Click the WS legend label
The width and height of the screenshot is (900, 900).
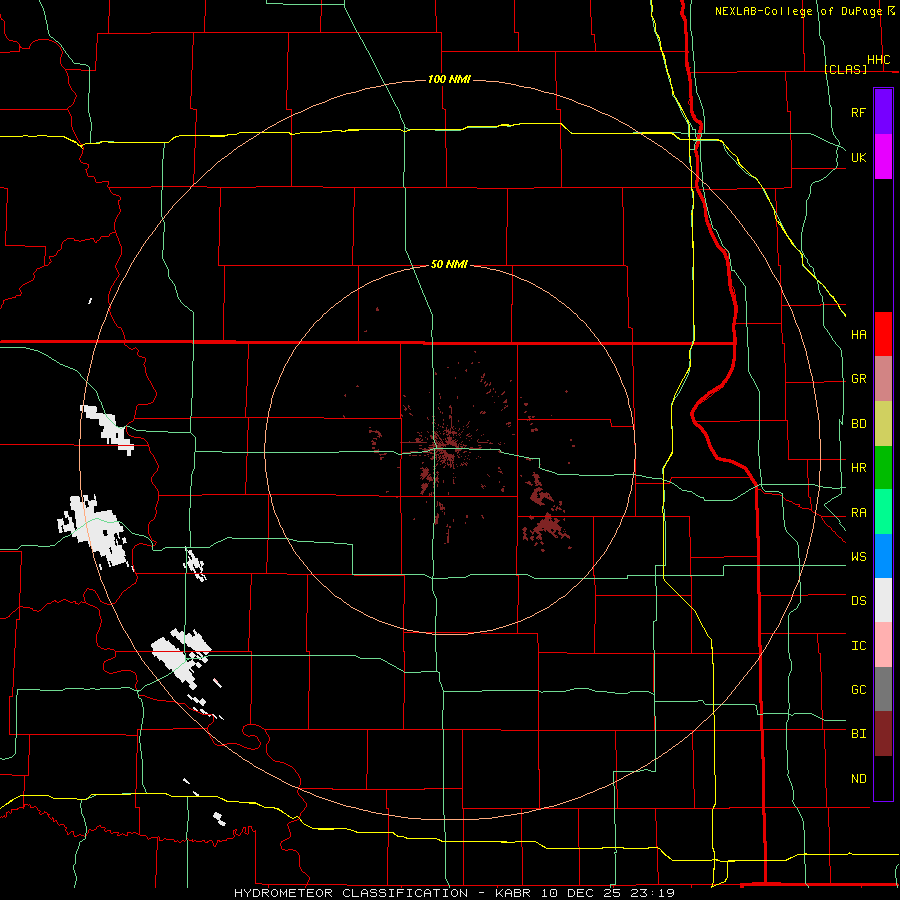coord(859,557)
